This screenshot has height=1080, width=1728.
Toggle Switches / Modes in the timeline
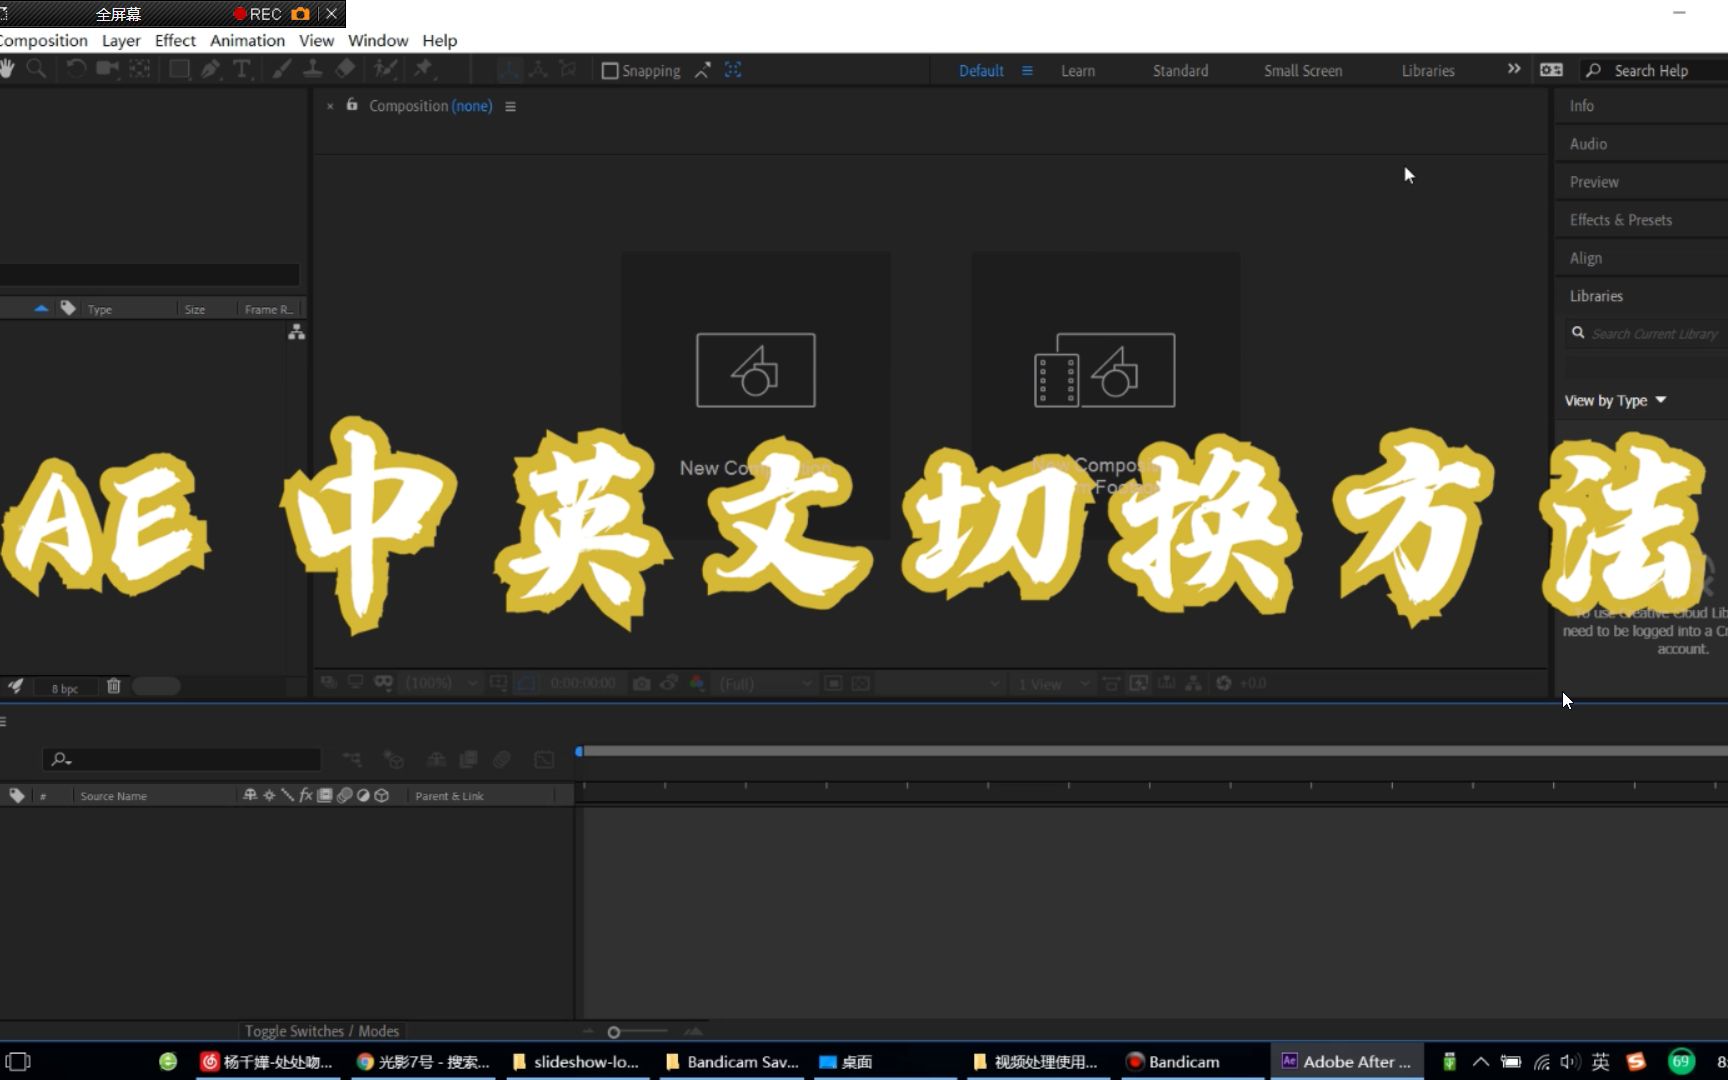pos(322,1030)
